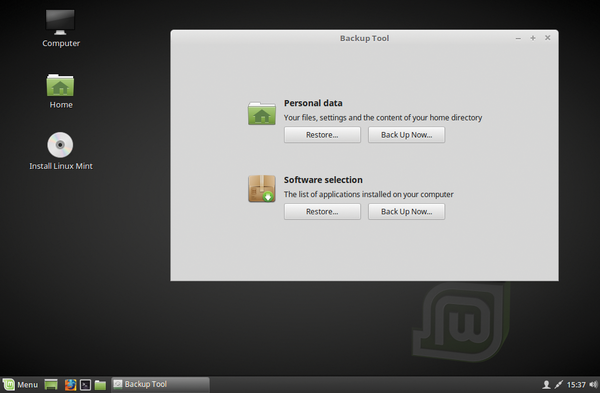Back up Personal data now
The width and height of the screenshot is (600, 393).
[406, 135]
